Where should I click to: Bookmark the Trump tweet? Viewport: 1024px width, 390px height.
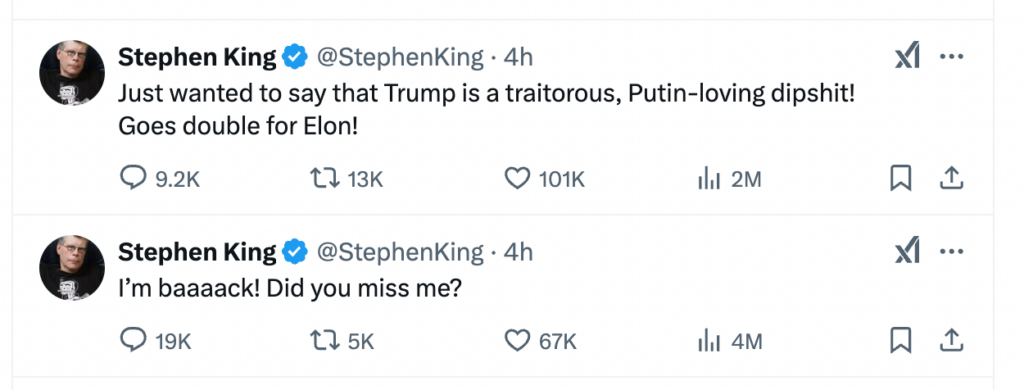tap(901, 178)
